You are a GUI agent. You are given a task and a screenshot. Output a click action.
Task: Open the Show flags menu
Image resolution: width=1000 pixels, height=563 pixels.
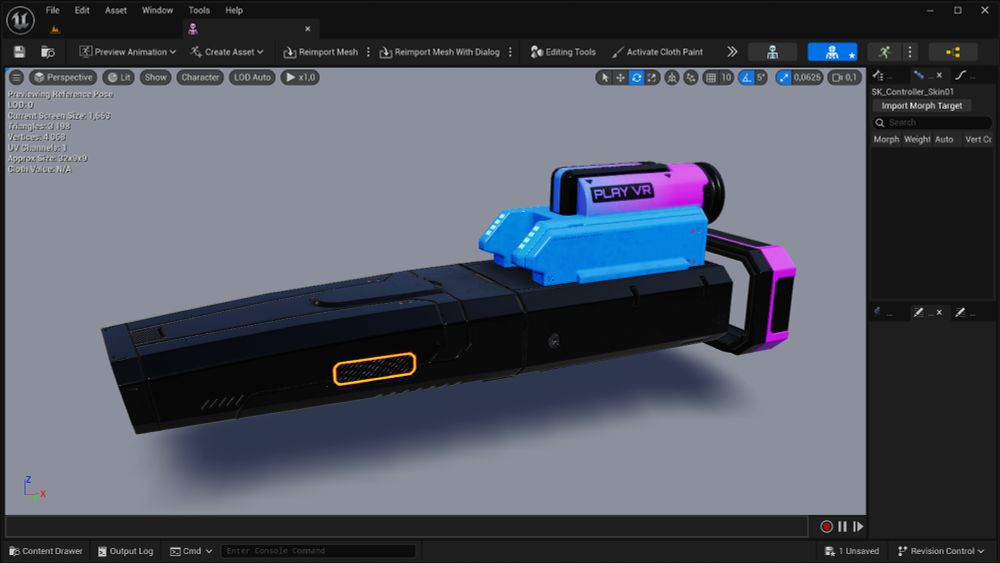point(155,77)
